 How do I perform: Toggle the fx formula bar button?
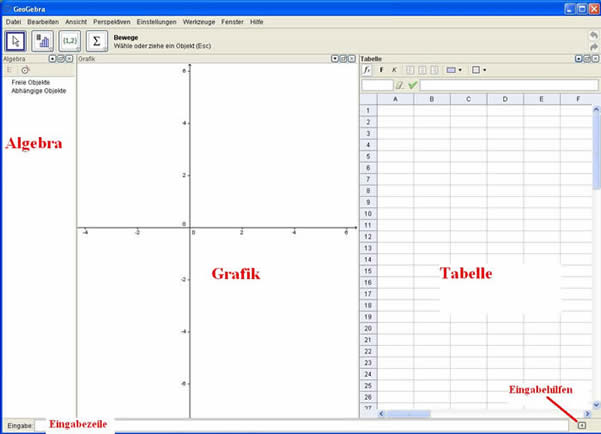(x=367, y=70)
